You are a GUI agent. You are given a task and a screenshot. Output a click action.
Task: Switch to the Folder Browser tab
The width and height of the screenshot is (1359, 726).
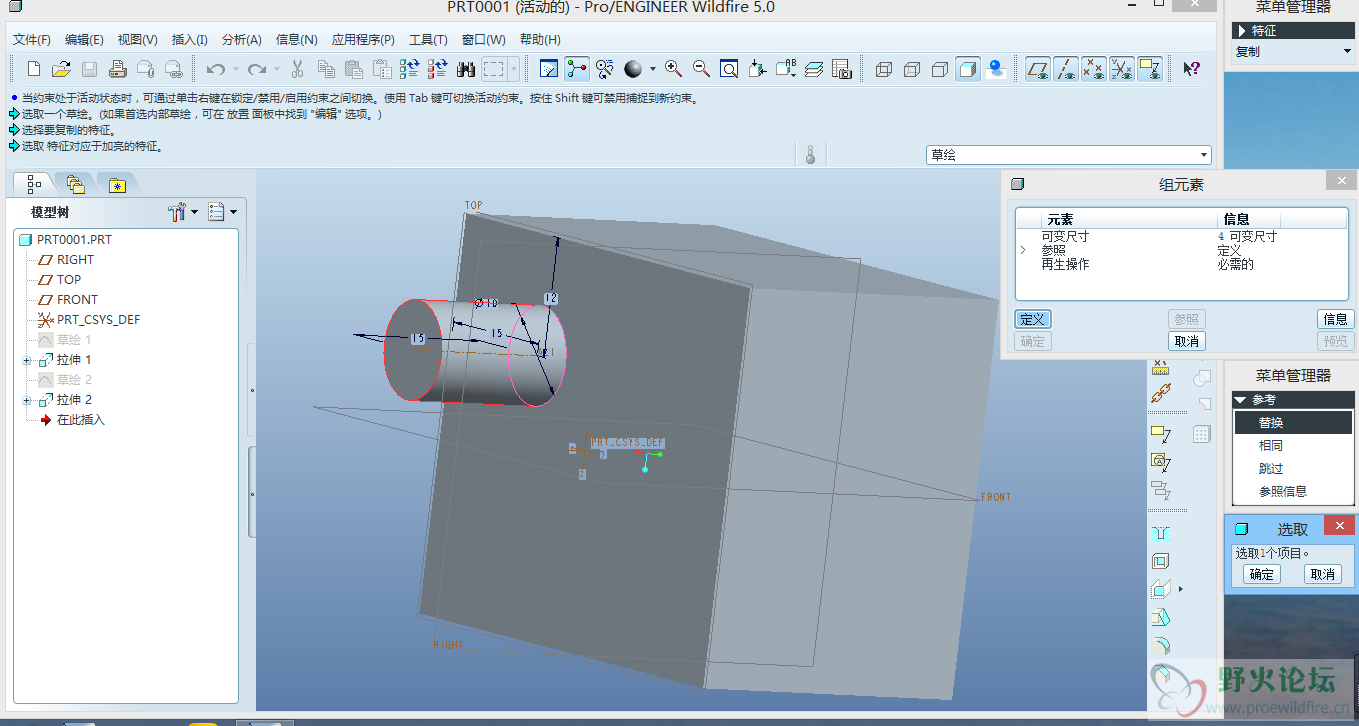pyautogui.click(x=75, y=184)
